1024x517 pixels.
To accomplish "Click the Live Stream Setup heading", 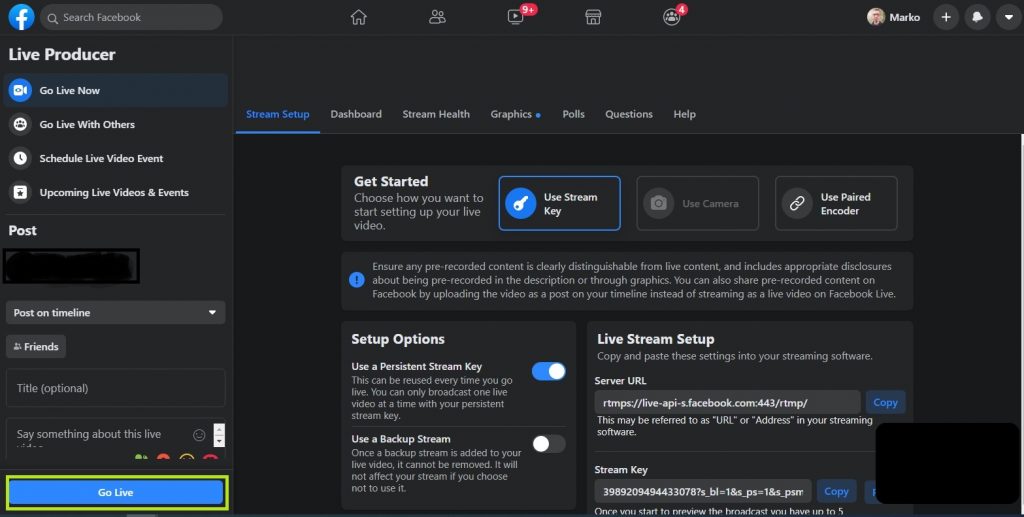I will 656,339.
